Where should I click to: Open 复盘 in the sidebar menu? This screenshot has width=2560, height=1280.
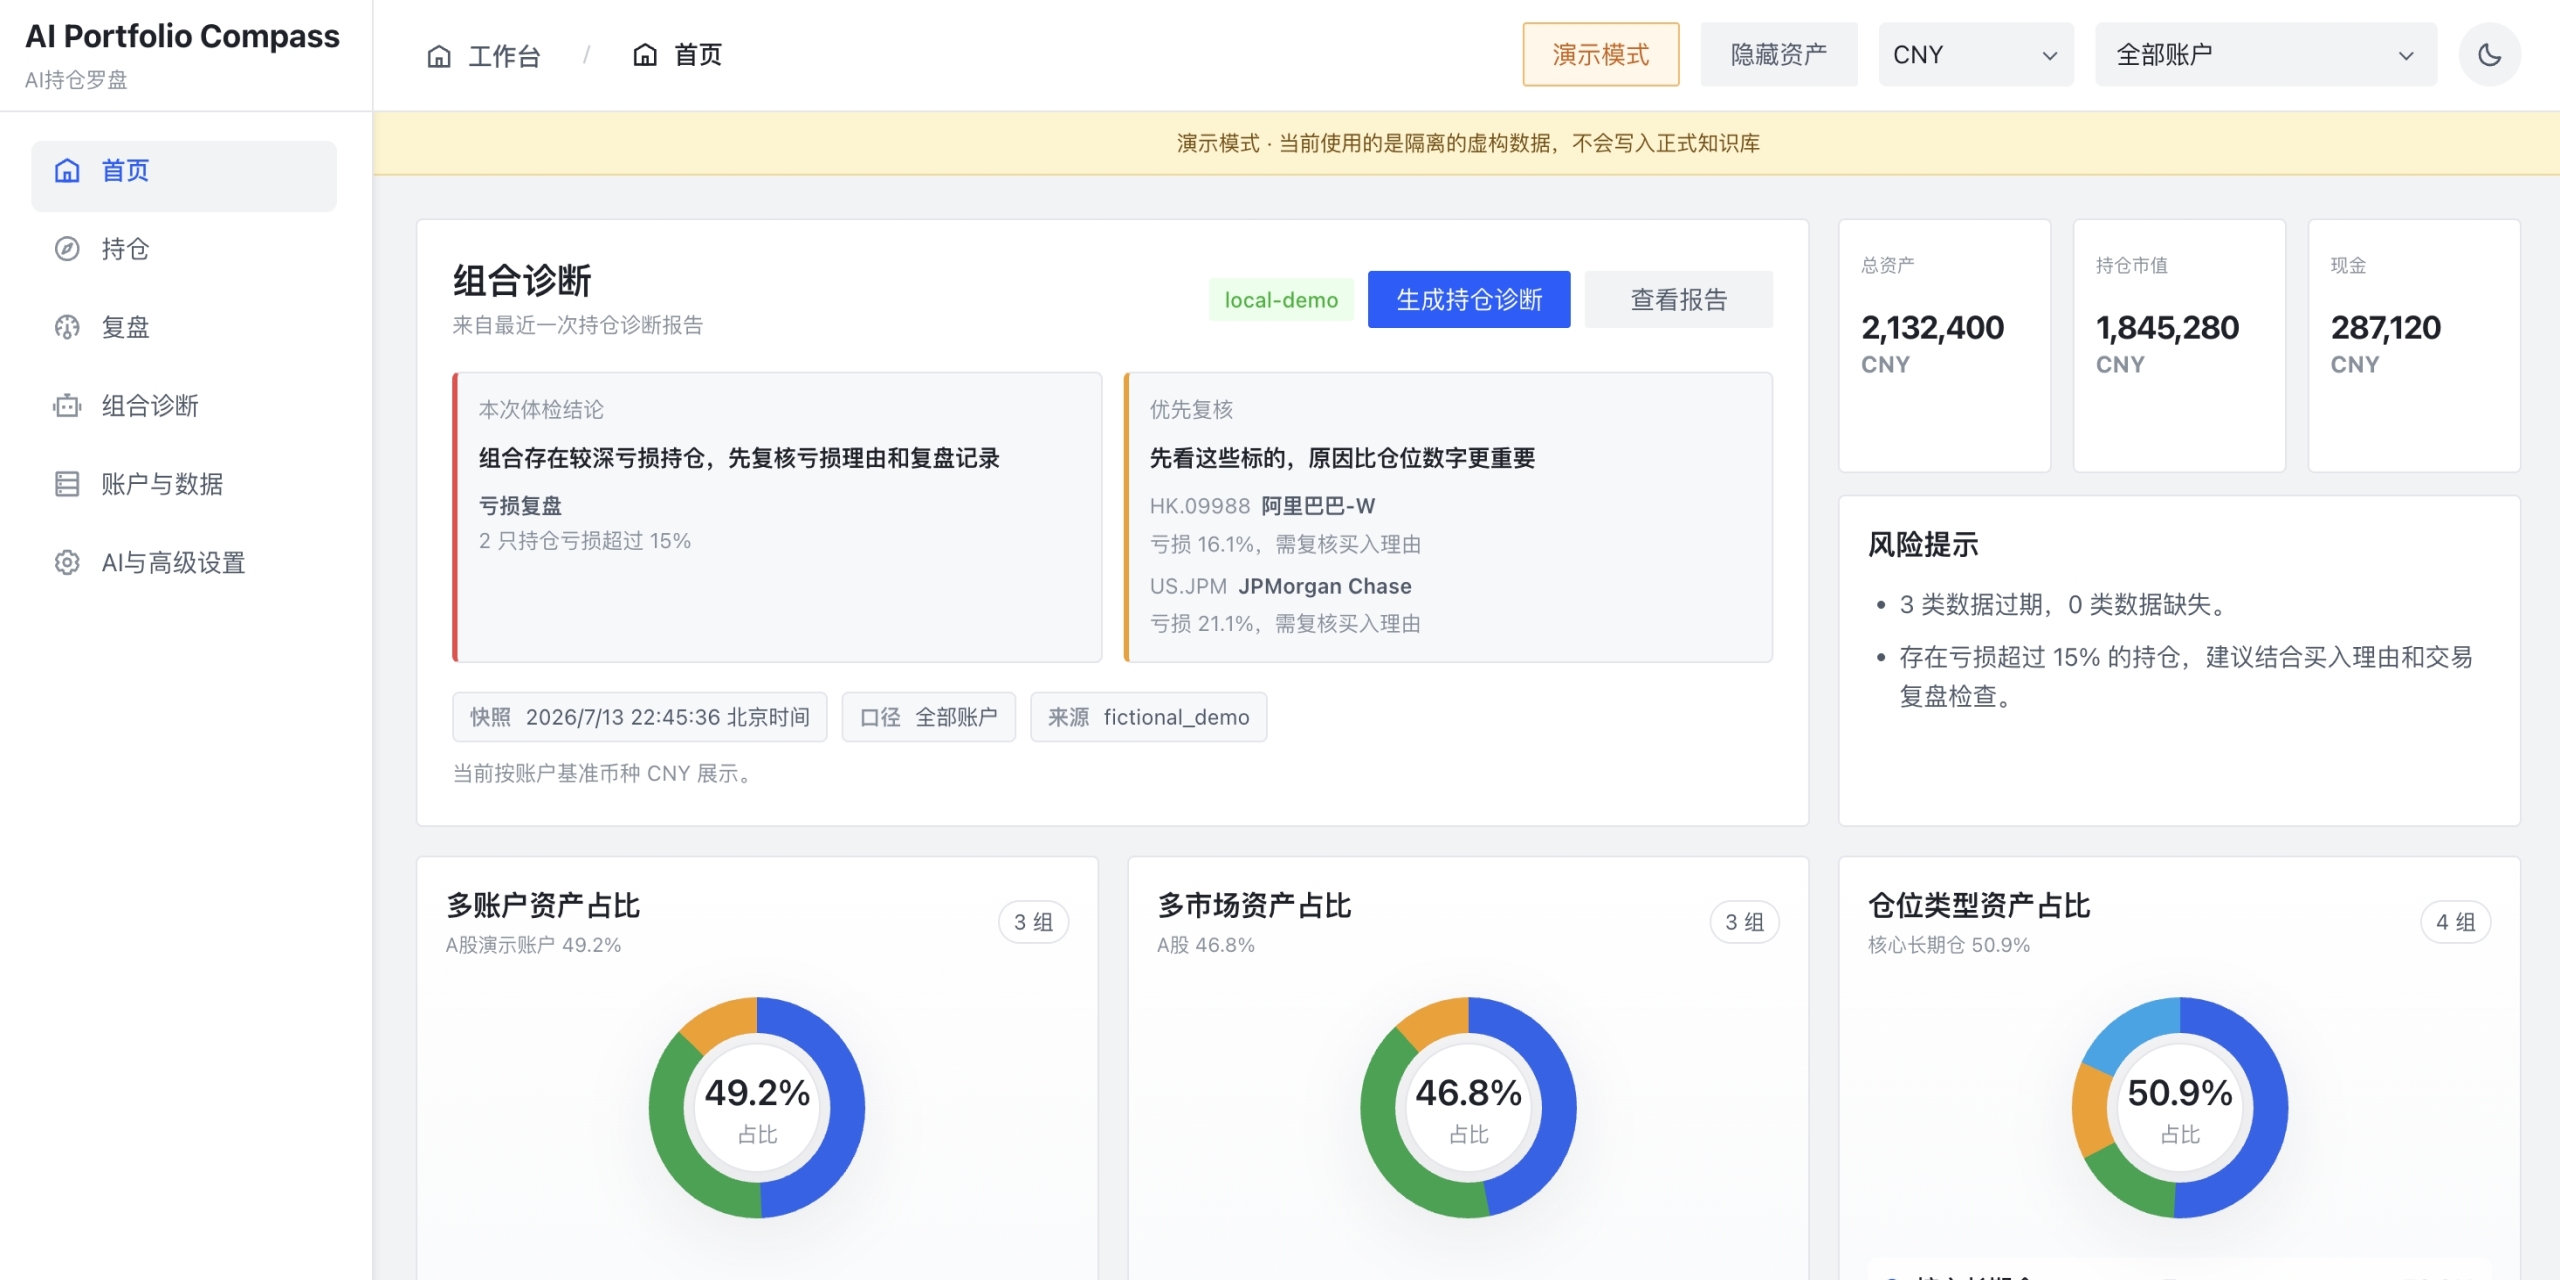click(x=184, y=327)
